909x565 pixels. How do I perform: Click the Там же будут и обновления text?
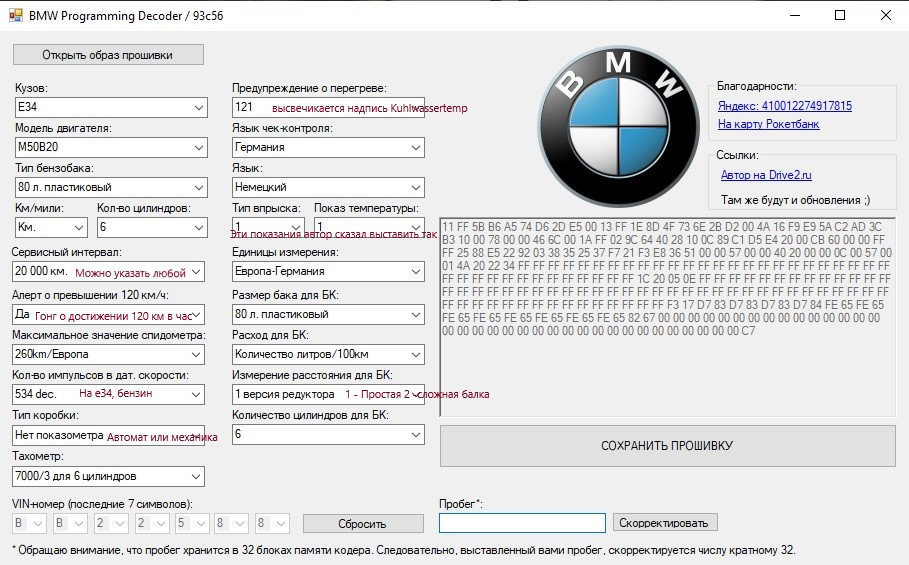pos(795,201)
